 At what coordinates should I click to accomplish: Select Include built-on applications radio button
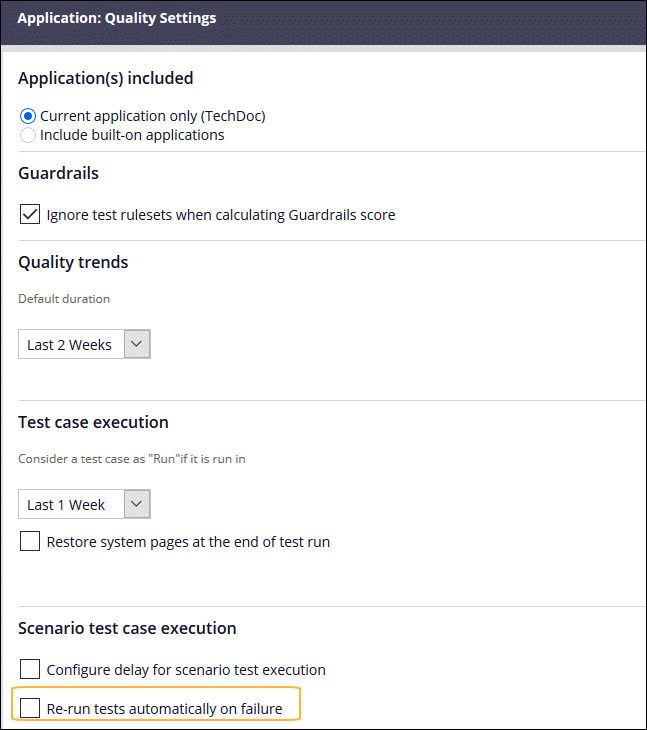(28, 135)
